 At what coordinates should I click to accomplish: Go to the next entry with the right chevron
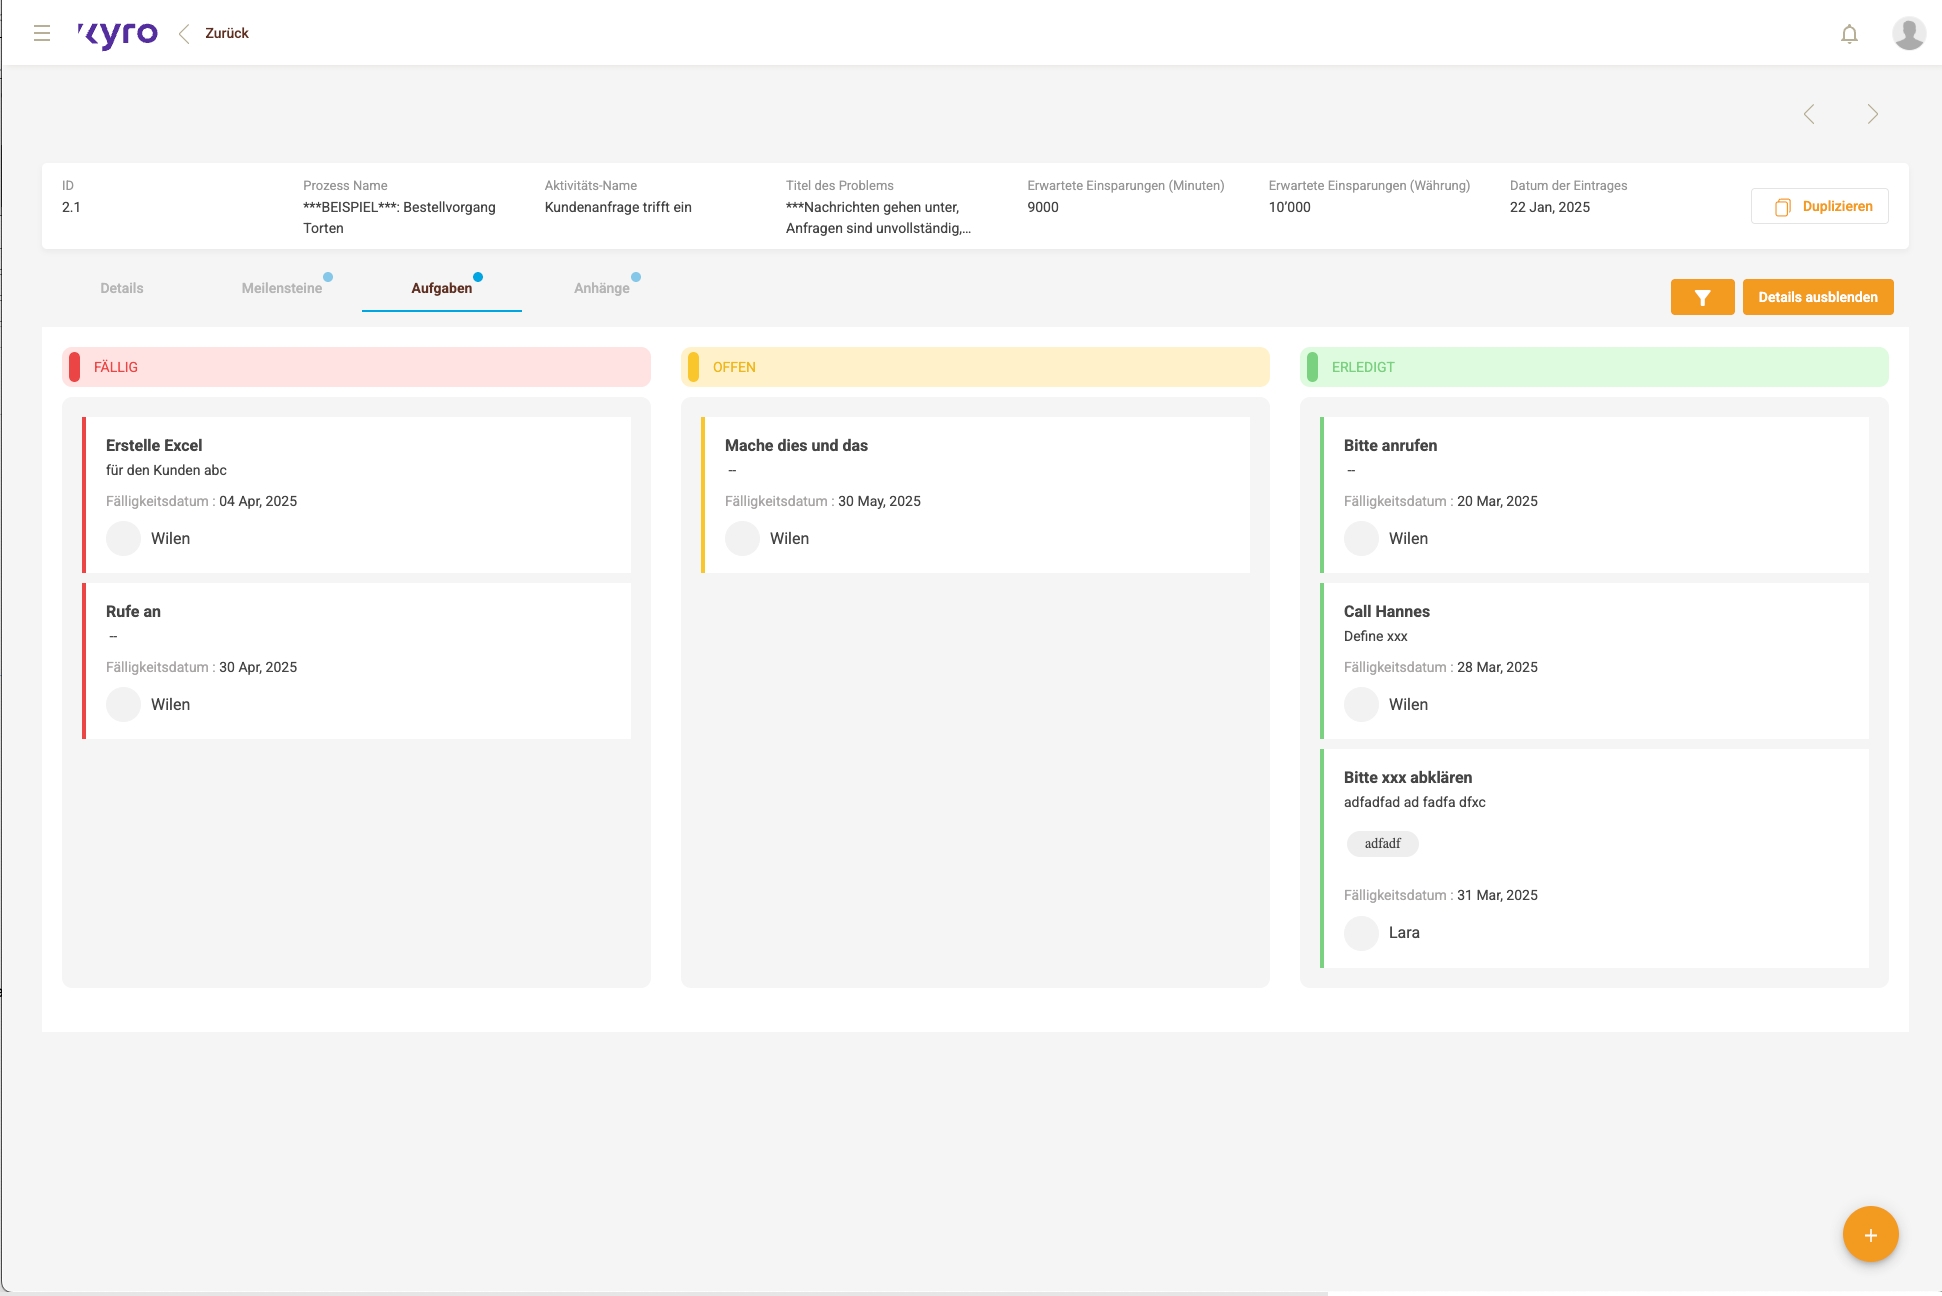tap(1872, 114)
